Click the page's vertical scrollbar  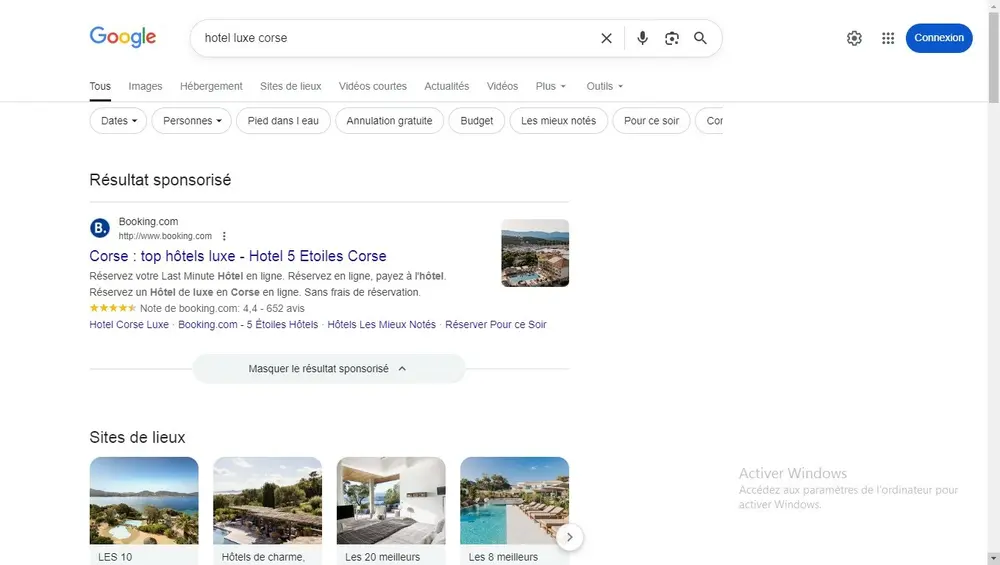[x=992, y=300]
